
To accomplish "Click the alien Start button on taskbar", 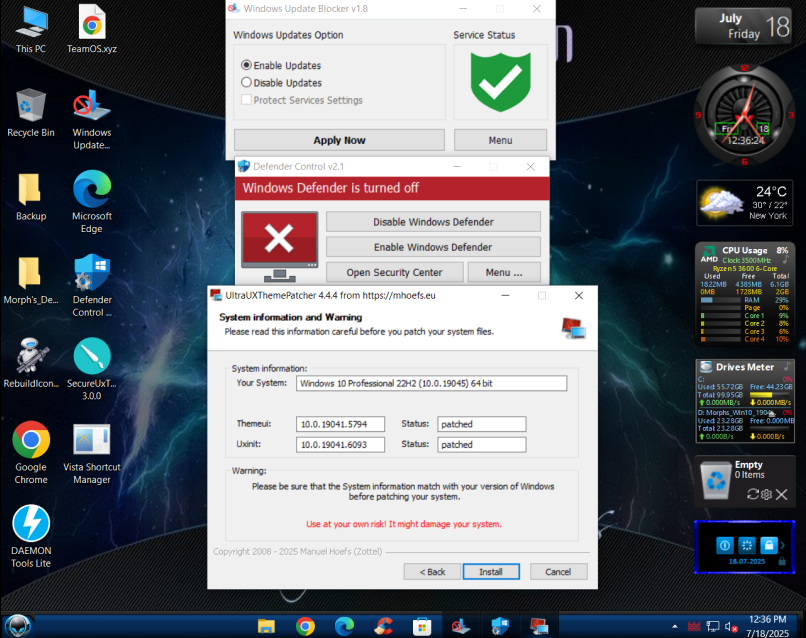I will 19,626.
